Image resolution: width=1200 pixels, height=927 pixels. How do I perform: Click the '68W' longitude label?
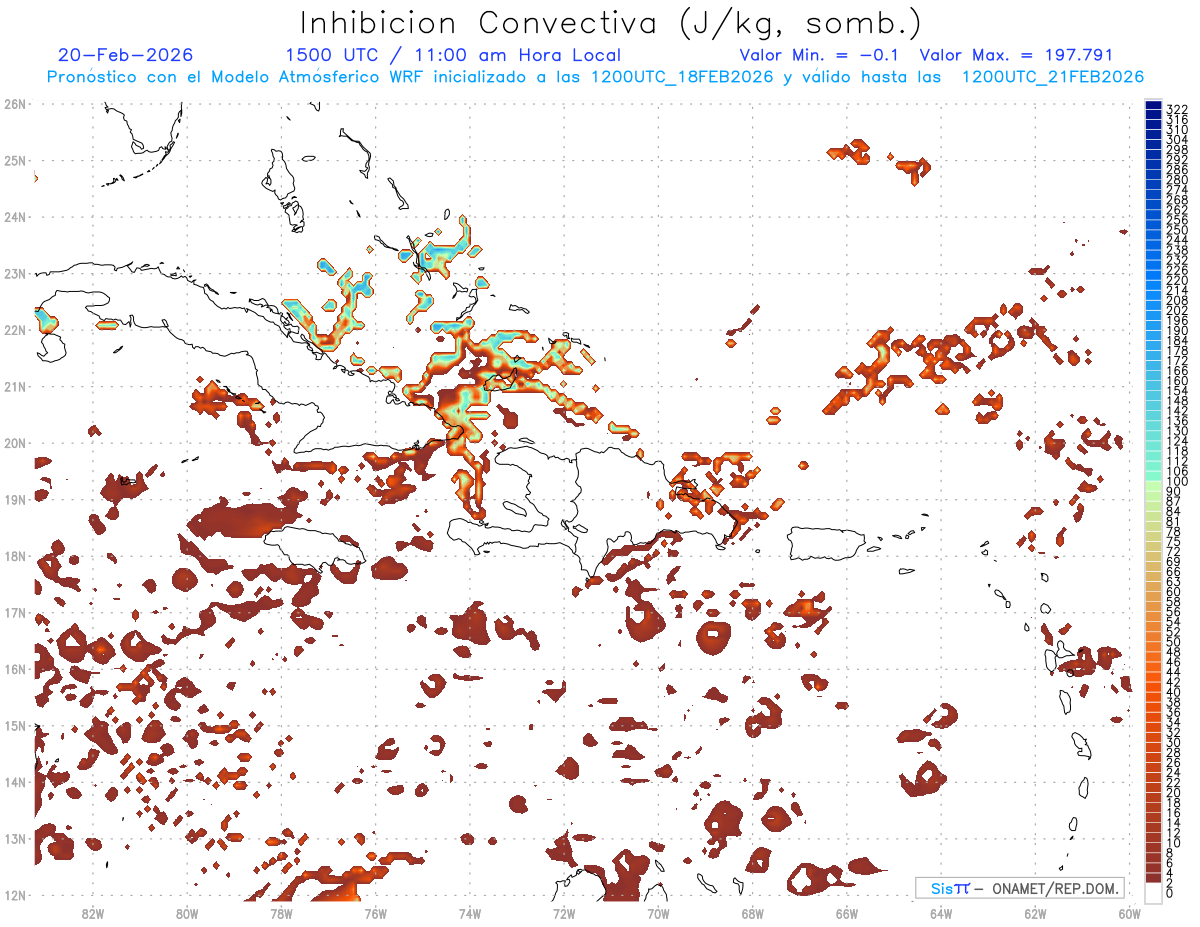(753, 912)
